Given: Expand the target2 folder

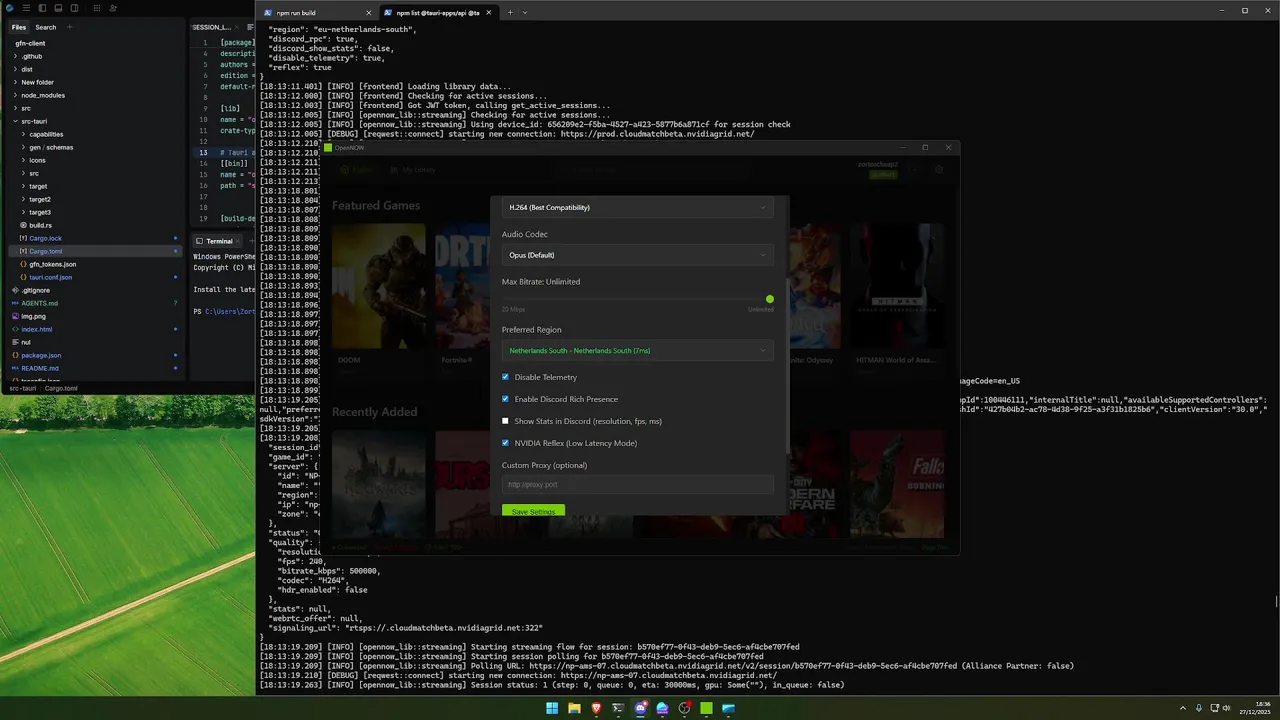Looking at the screenshot, I should [x=96, y=199].
